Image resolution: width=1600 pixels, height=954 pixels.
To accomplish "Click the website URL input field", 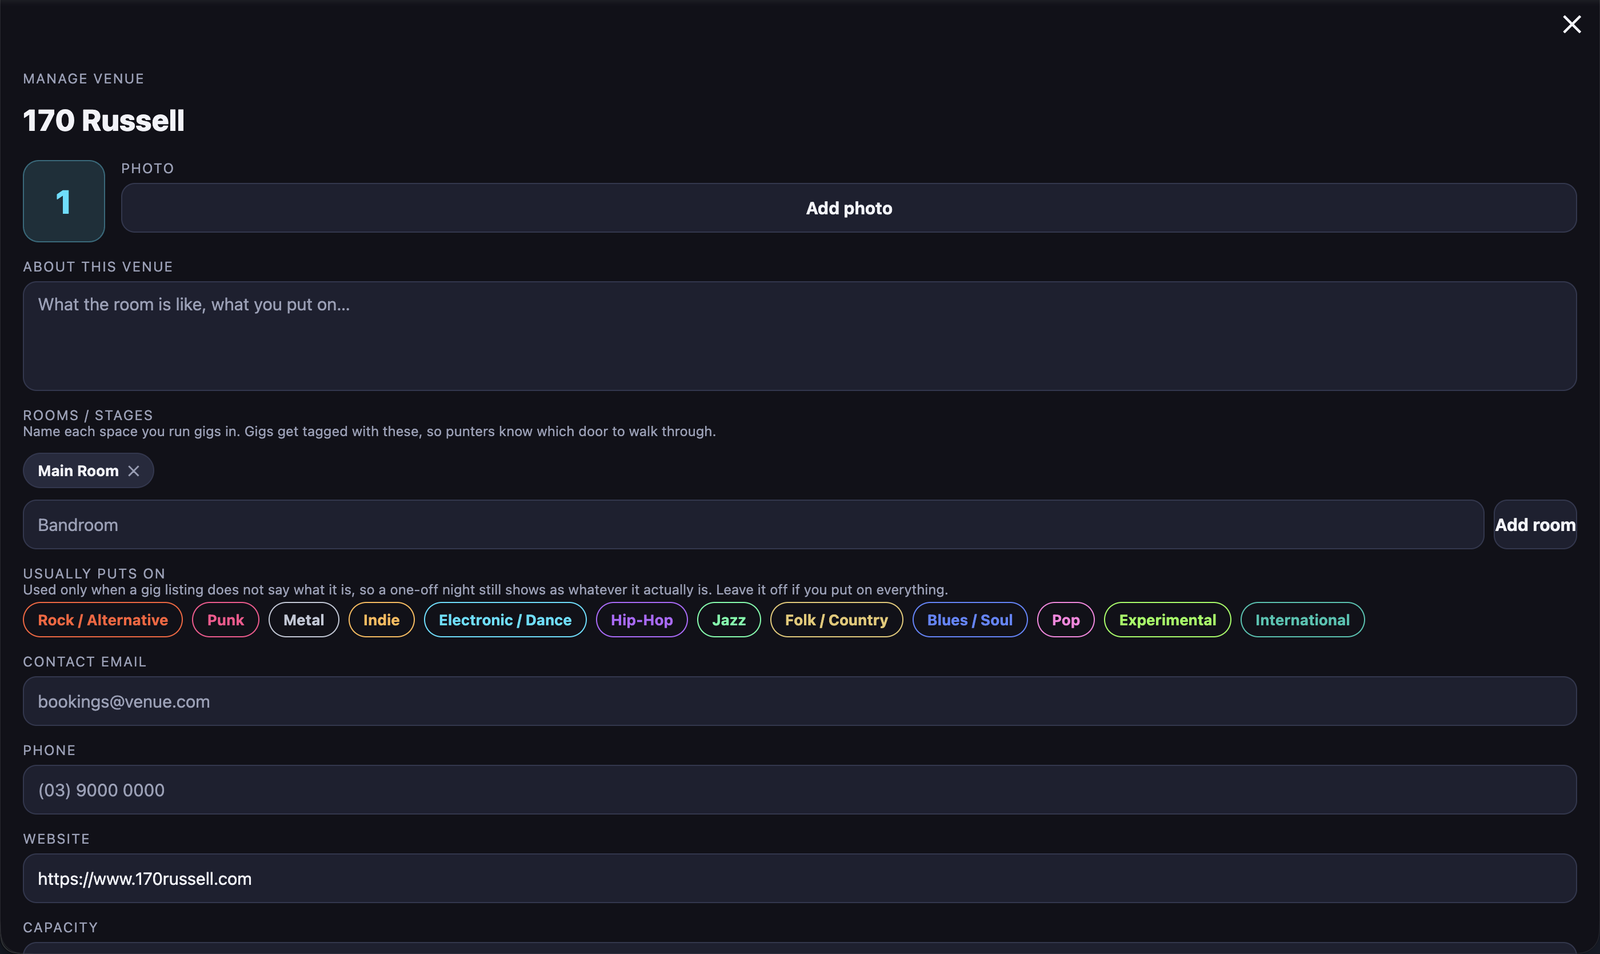I will coord(800,879).
